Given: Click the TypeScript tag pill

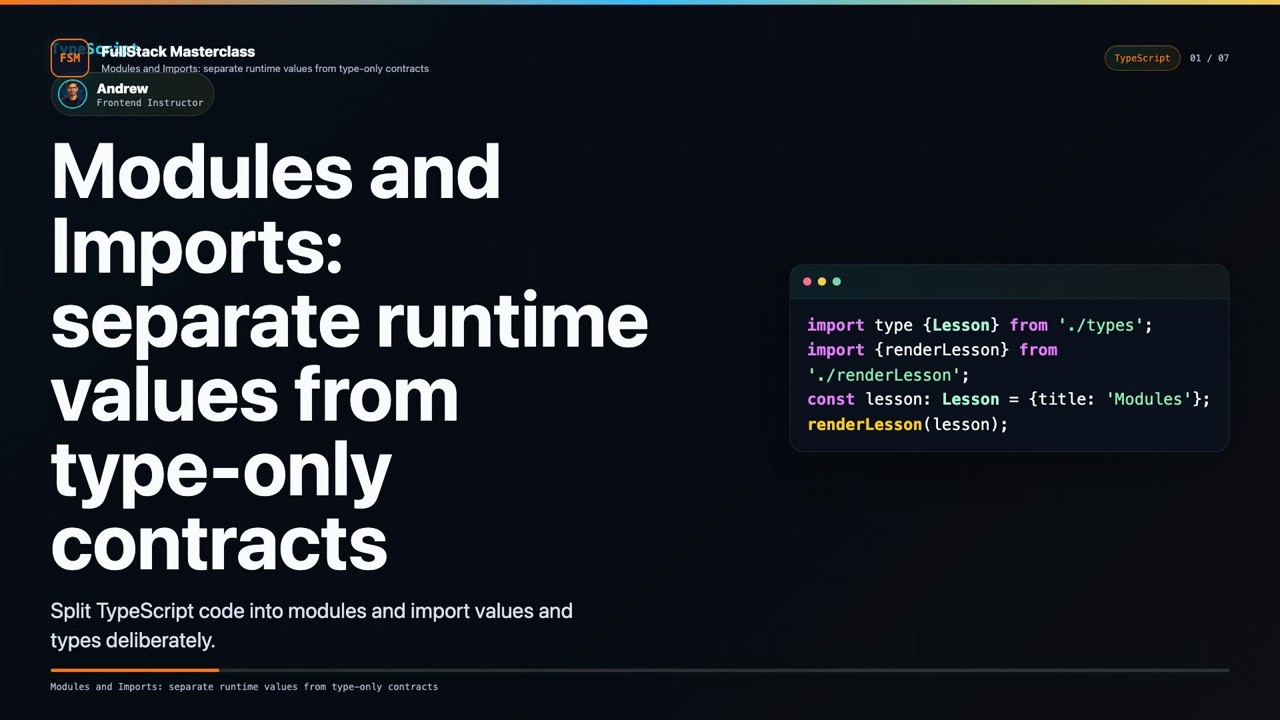Looking at the screenshot, I should pyautogui.click(x=1142, y=58).
